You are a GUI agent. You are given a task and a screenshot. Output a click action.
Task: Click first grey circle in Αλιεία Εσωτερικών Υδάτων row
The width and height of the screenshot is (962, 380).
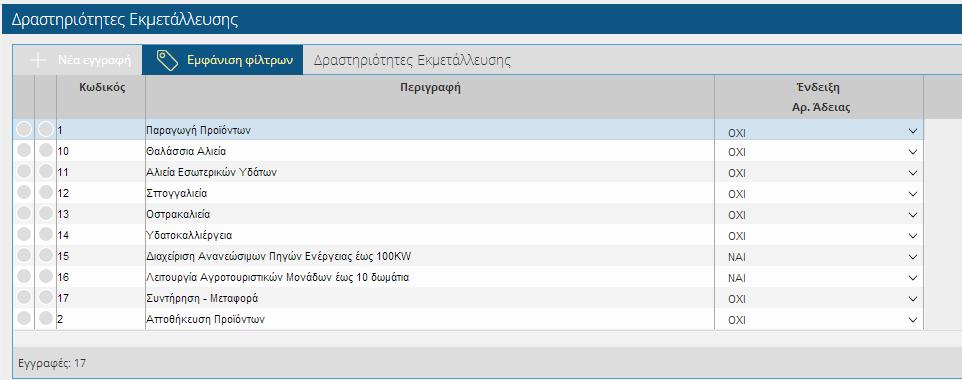(24, 171)
